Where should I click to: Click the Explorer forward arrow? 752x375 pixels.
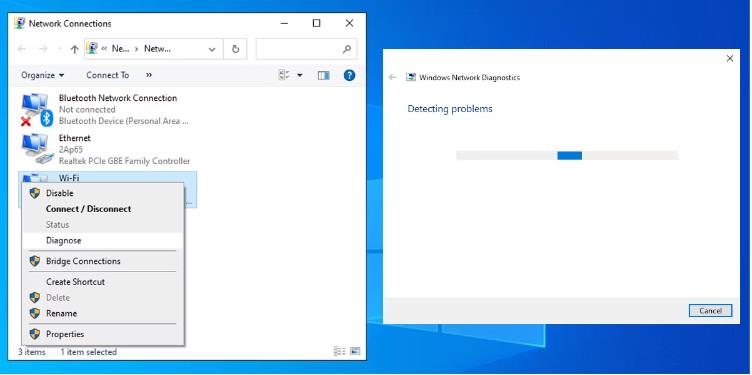tap(43, 49)
